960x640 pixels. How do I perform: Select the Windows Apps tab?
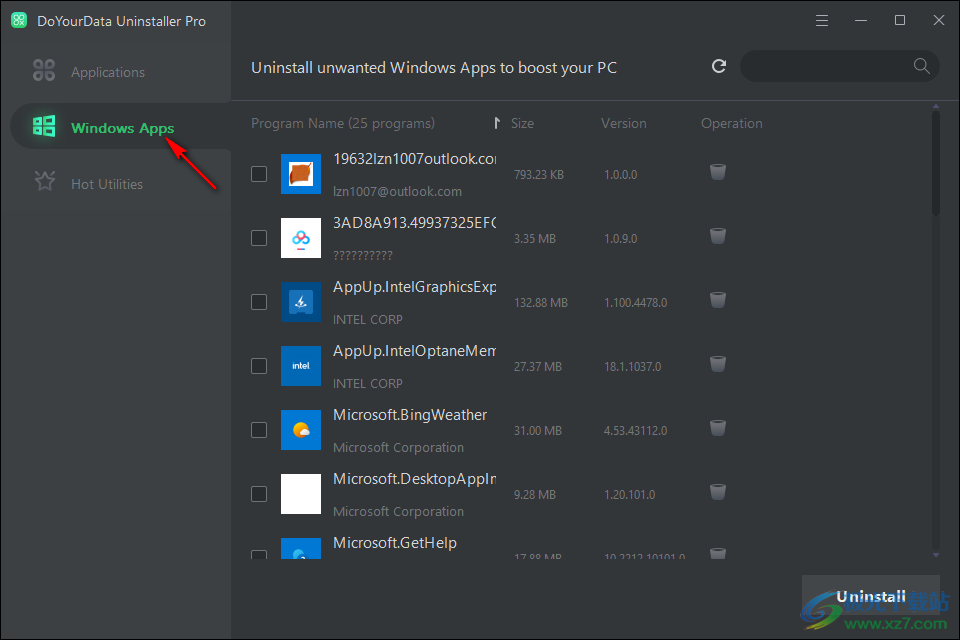121,127
